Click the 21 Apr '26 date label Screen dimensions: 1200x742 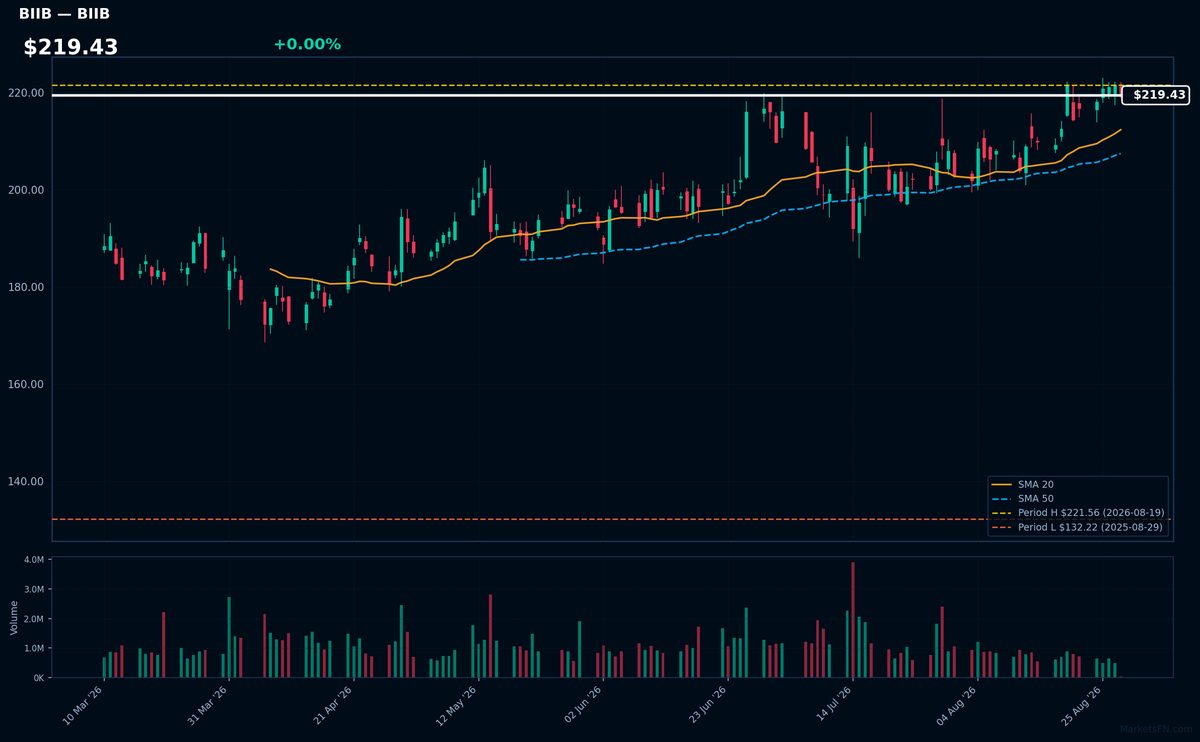coord(333,705)
